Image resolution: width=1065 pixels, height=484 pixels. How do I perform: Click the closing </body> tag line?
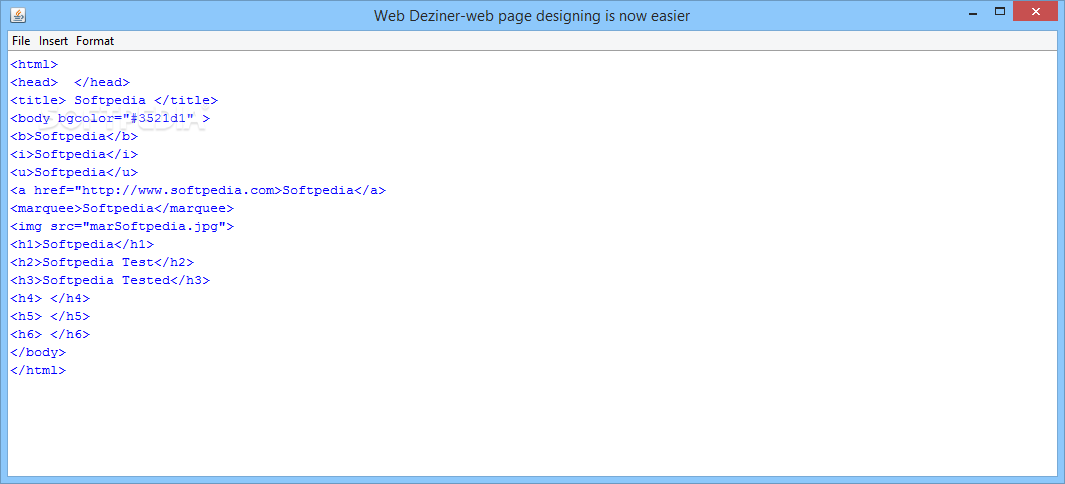[x=38, y=352]
